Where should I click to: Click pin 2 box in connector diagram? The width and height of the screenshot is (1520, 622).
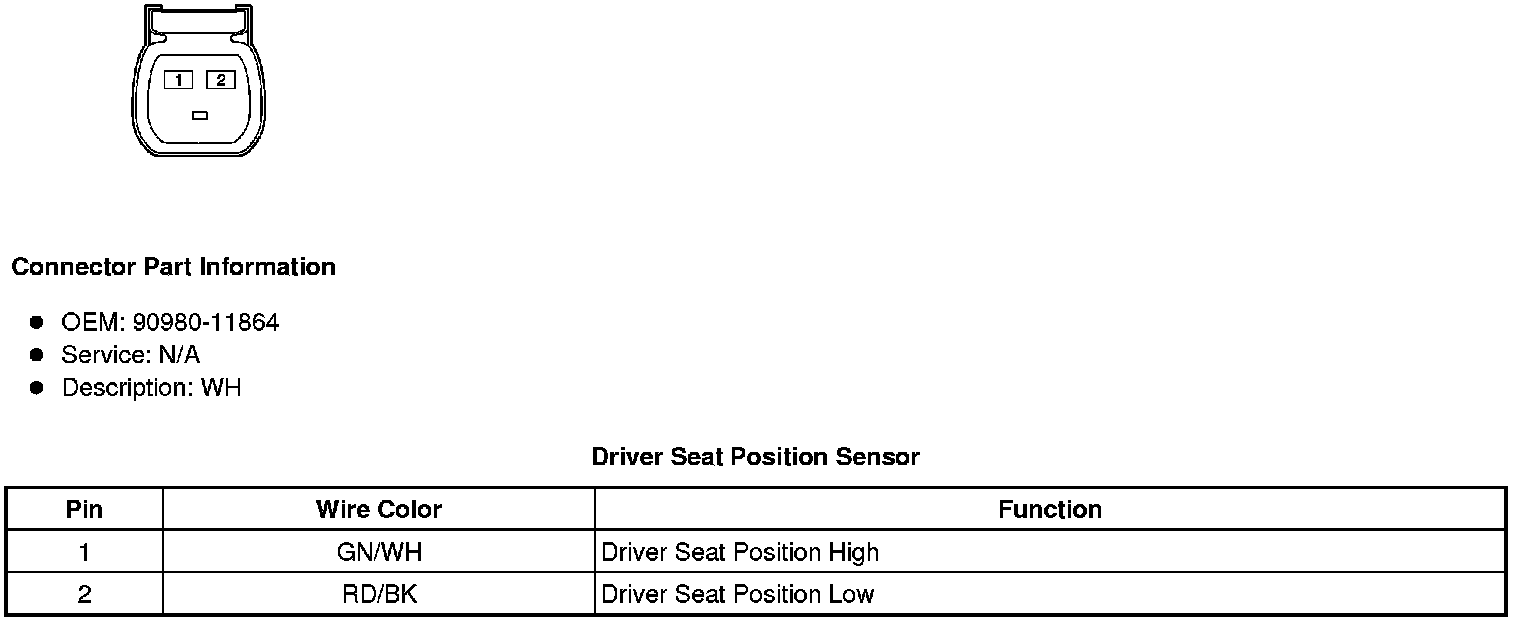click(220, 80)
